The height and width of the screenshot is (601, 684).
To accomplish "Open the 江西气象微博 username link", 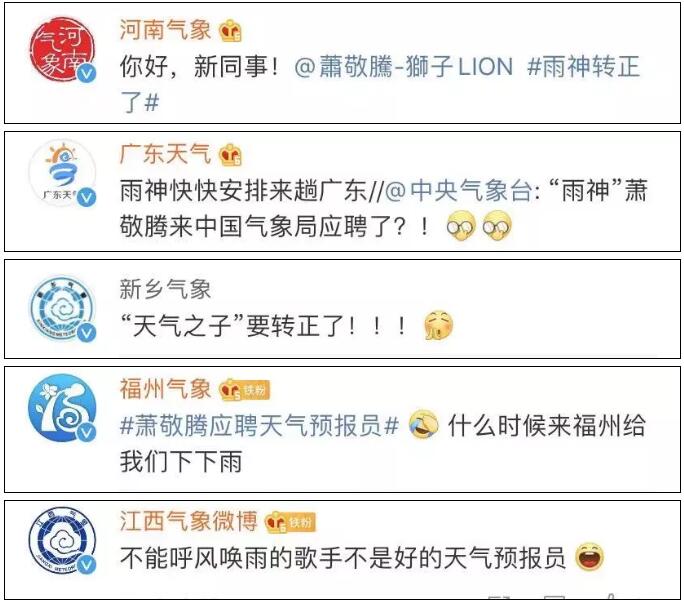I will tap(189, 521).
